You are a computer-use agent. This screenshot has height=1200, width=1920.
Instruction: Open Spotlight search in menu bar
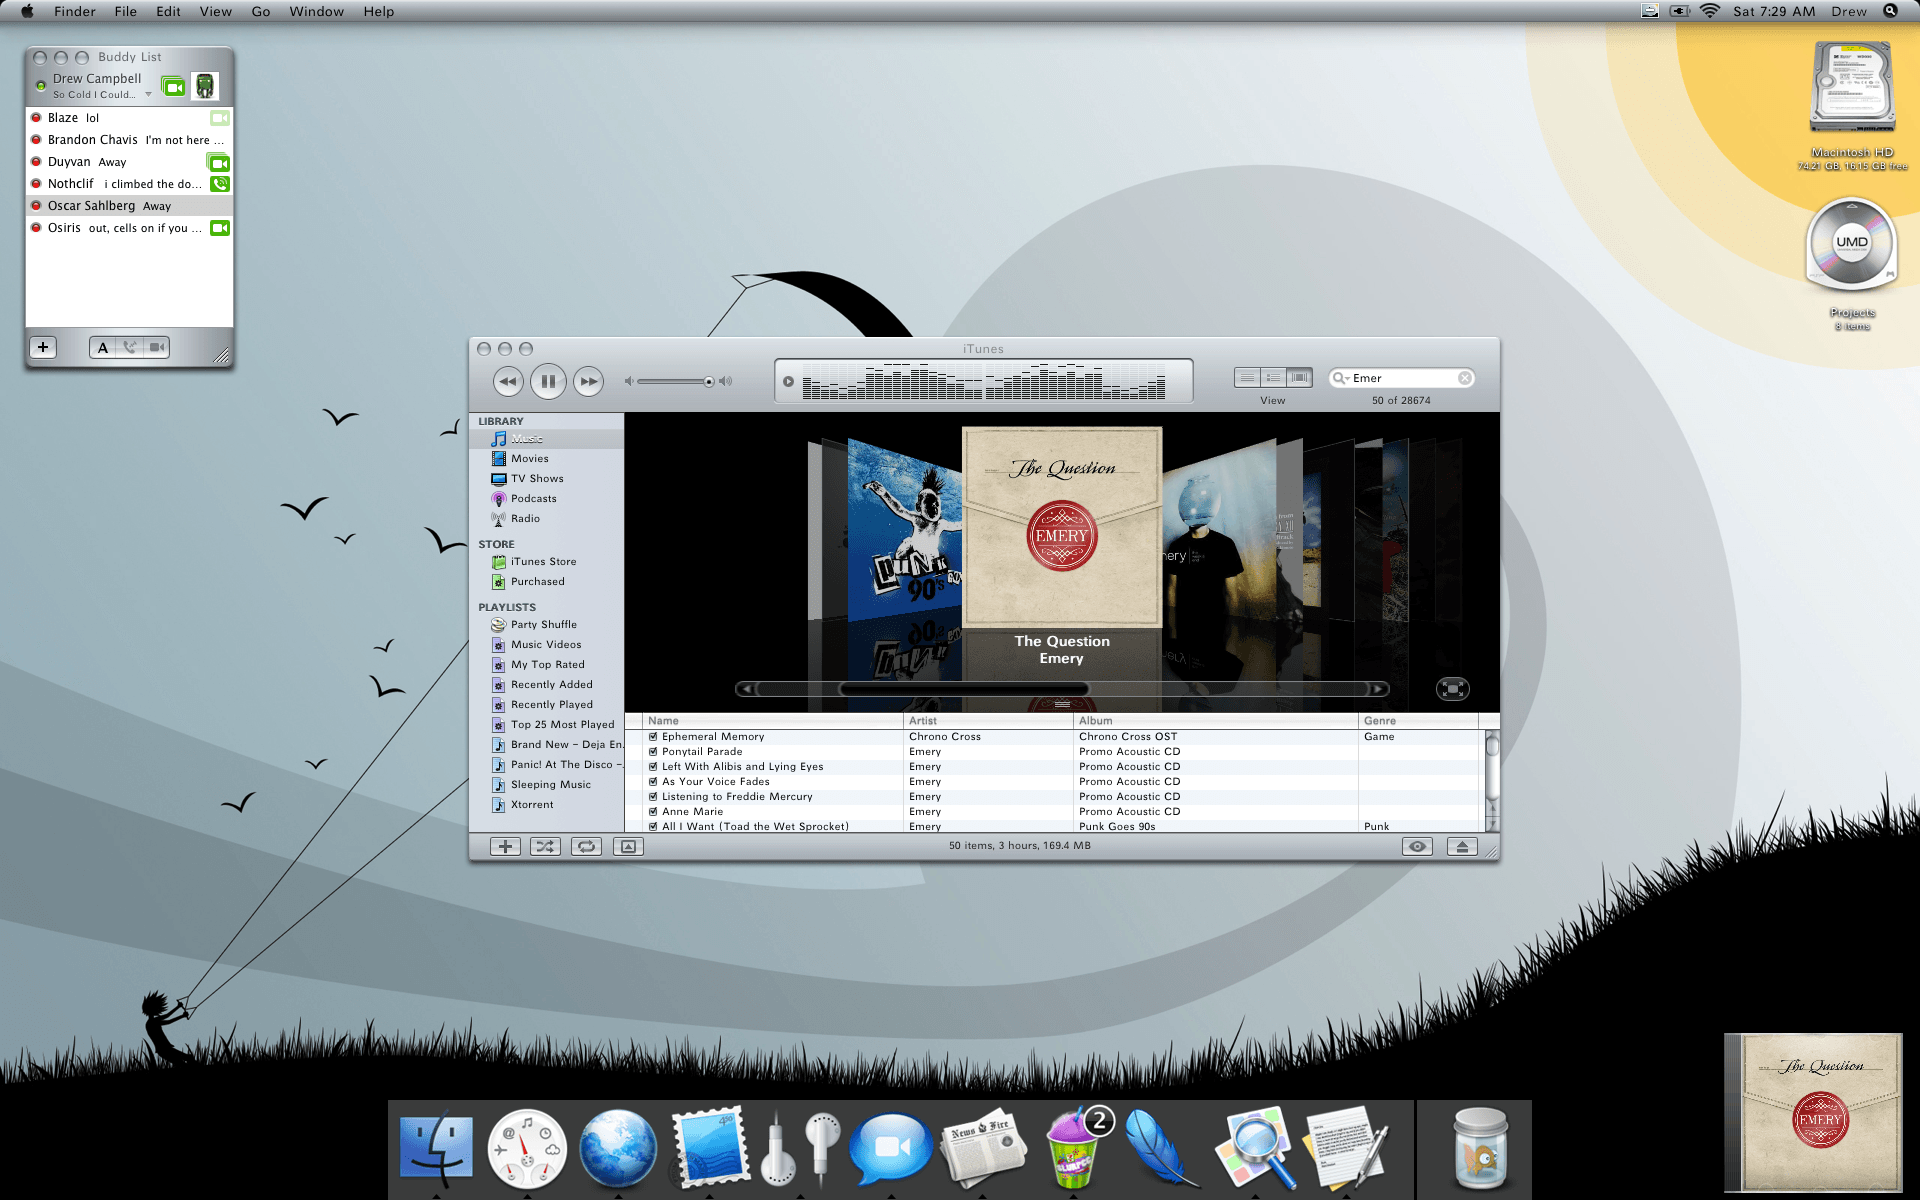click(1890, 11)
